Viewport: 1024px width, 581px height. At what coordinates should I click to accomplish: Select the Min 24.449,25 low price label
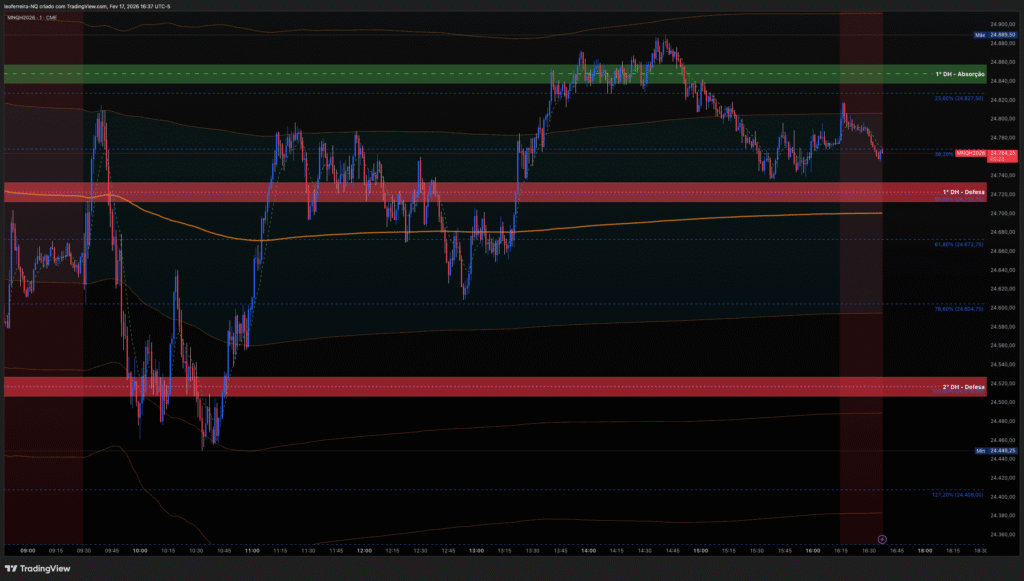coord(996,450)
